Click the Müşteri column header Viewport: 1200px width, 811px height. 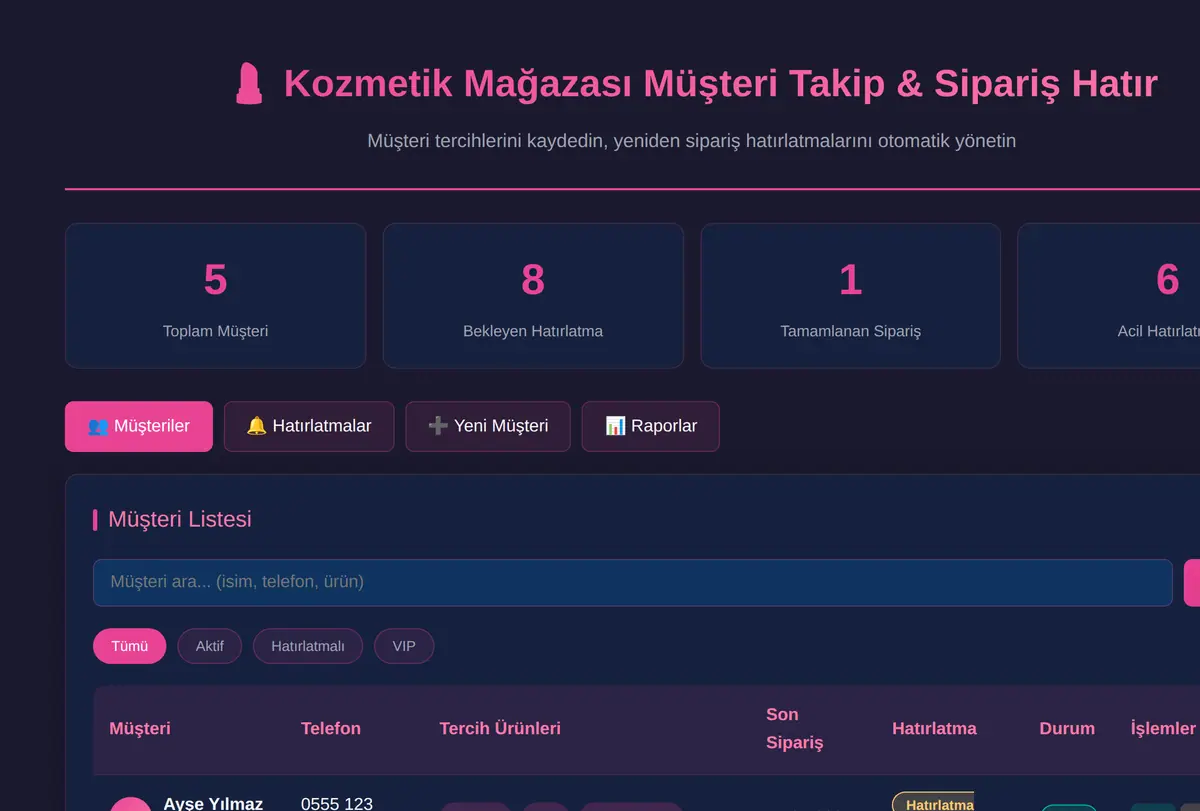pyautogui.click(x=140, y=728)
